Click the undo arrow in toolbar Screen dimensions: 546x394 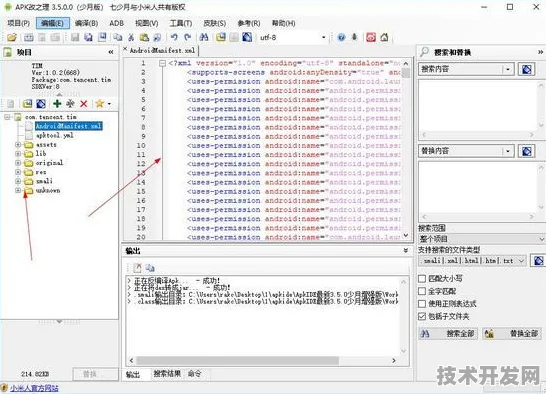[174, 37]
